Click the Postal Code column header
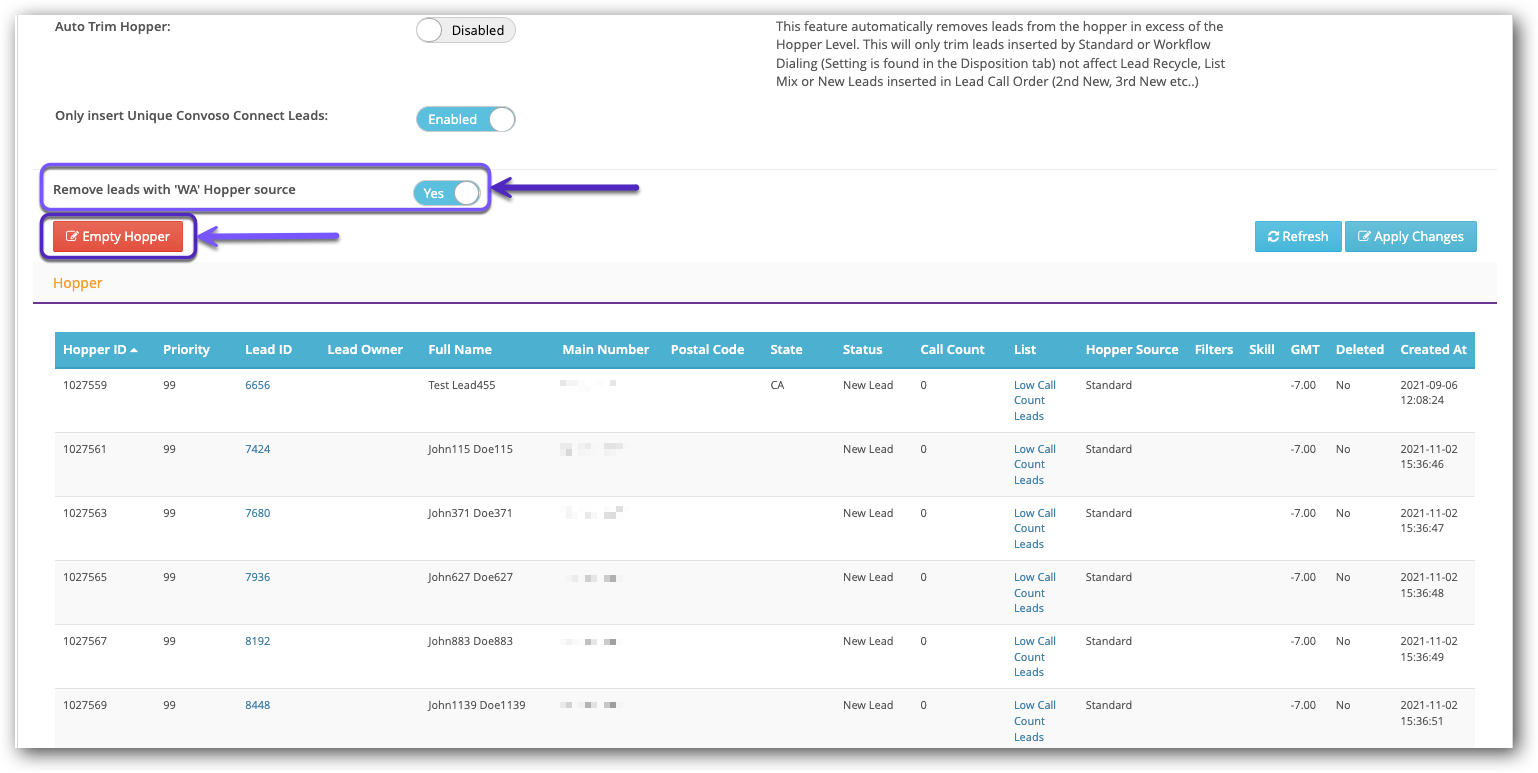Viewport: 1538px width, 773px height. tap(707, 350)
